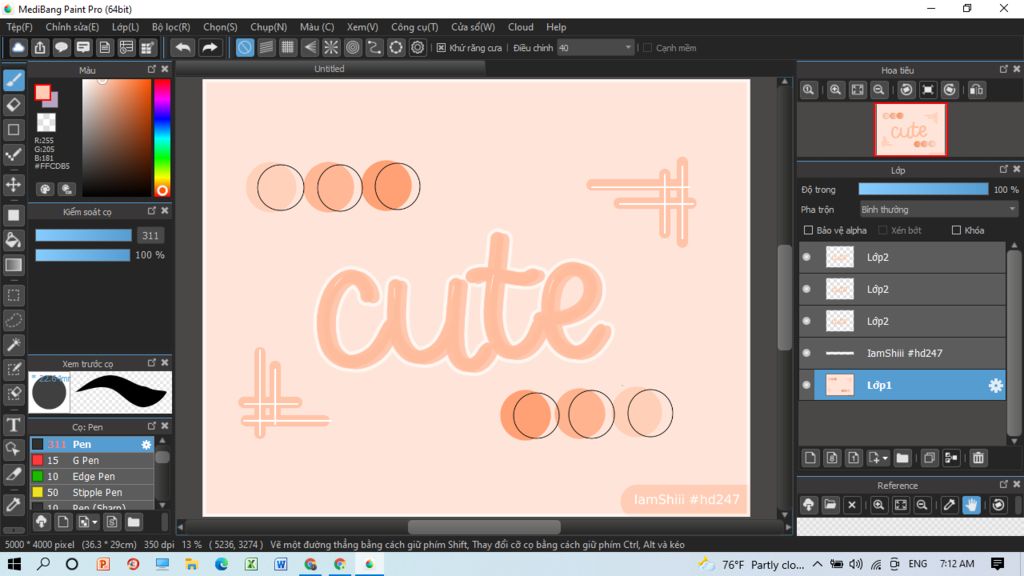Open the Windows Start menu
1024x576 pixels.
tap(14, 564)
